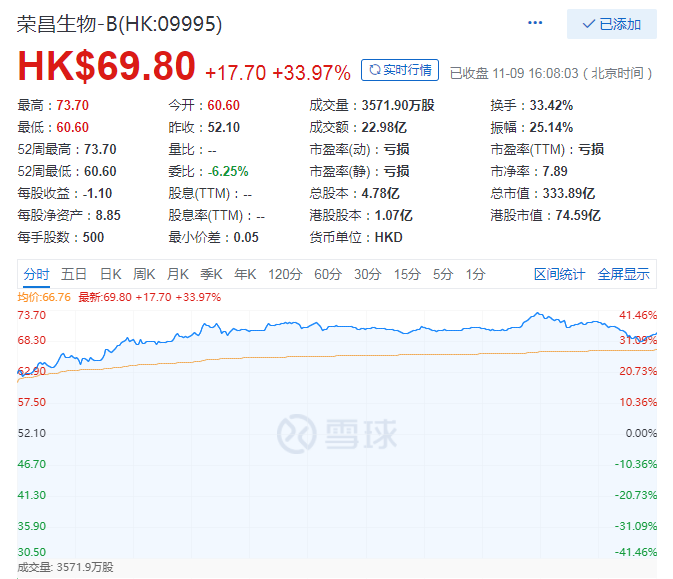Select the 年K chart tab
This screenshot has width=673, height=579.
click(x=245, y=274)
